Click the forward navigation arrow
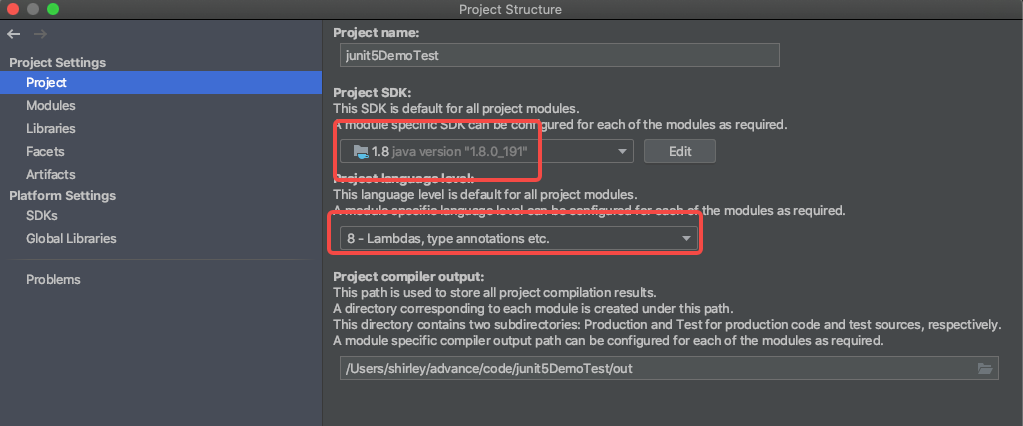Viewport: 1023px width, 426px height. (x=40, y=35)
